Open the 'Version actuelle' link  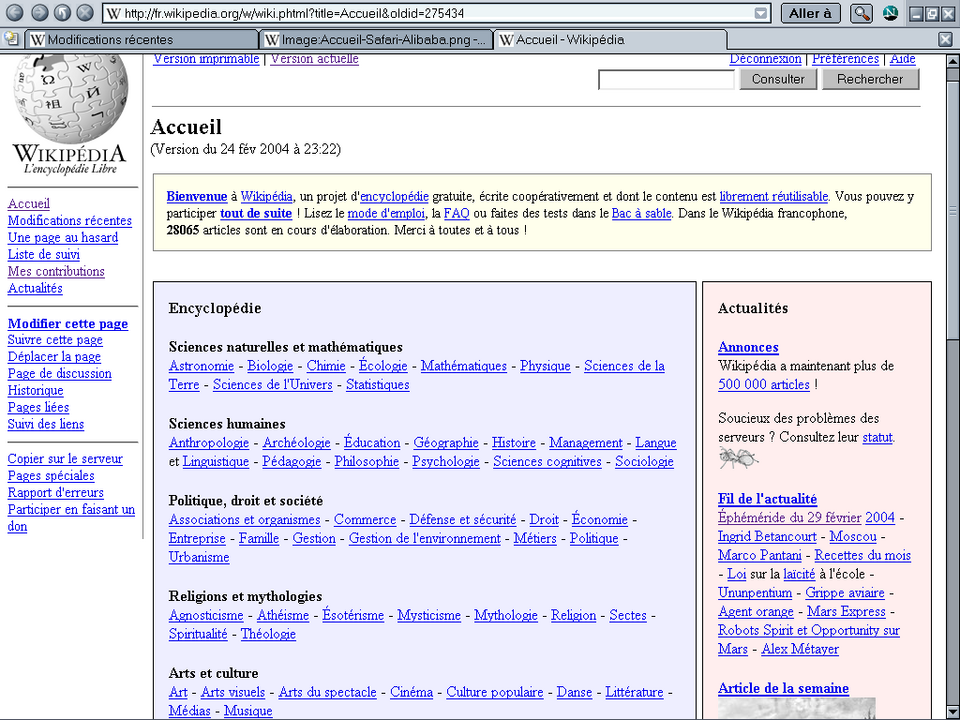pyautogui.click(x=315, y=59)
